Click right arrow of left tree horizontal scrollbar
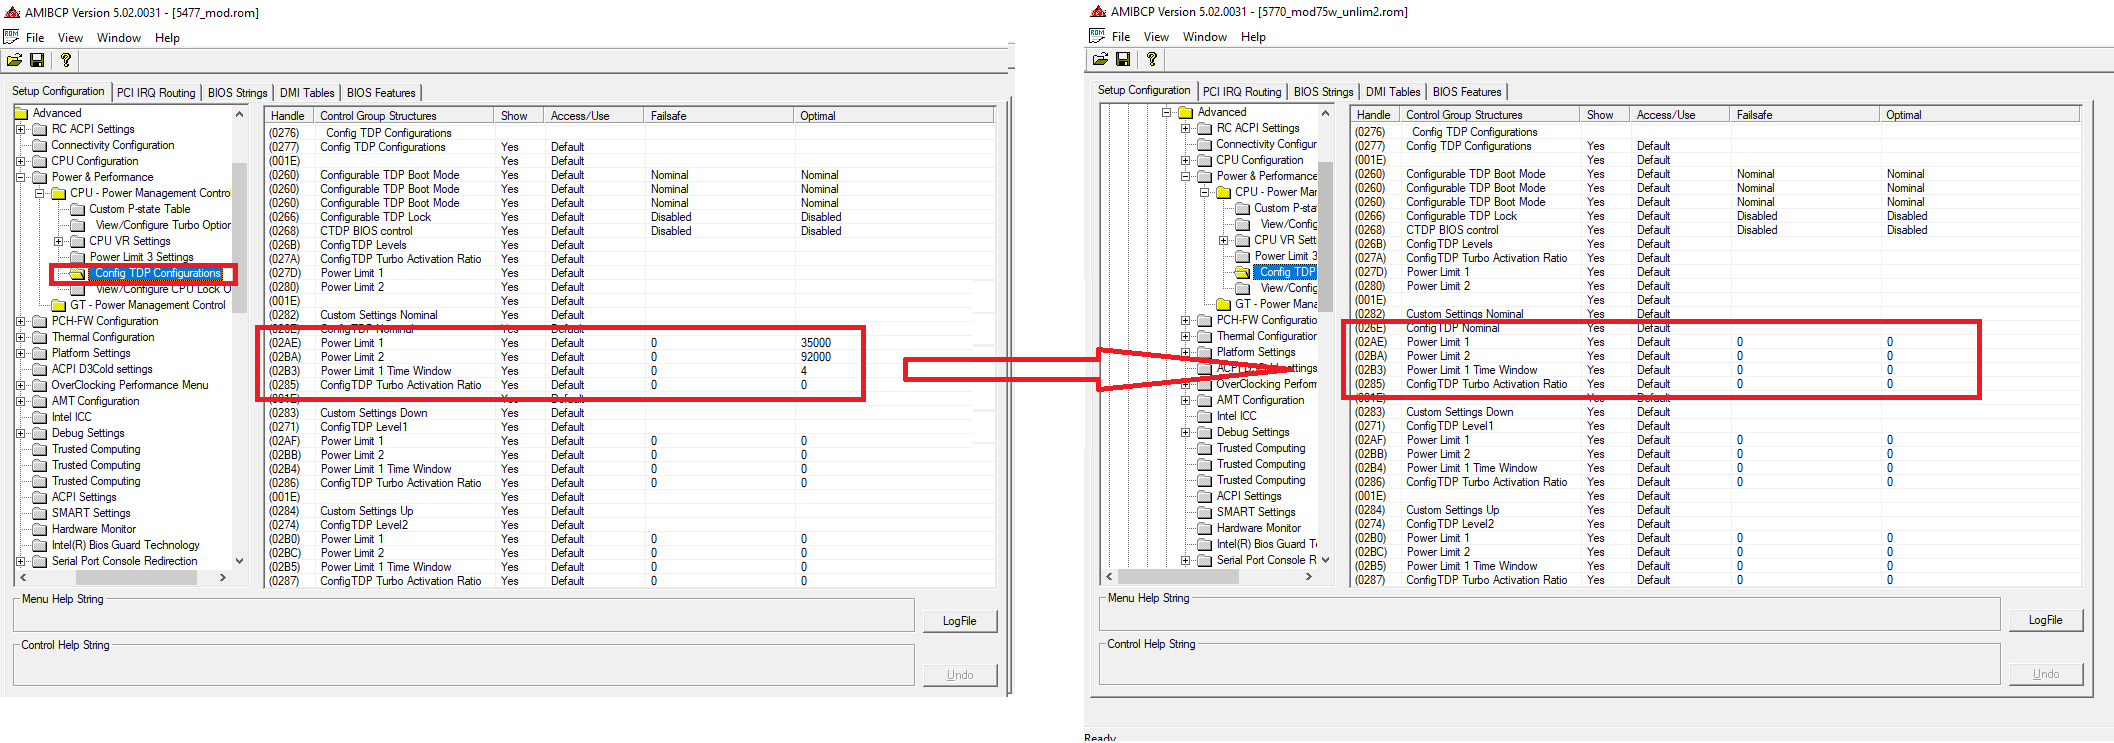 pyautogui.click(x=223, y=577)
